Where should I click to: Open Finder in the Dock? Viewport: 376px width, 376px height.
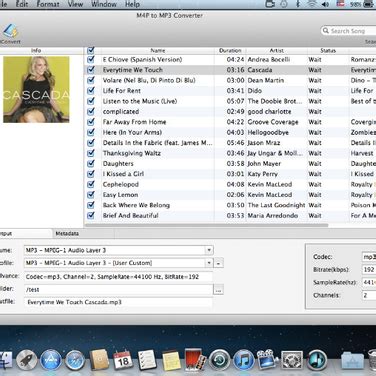5,361
